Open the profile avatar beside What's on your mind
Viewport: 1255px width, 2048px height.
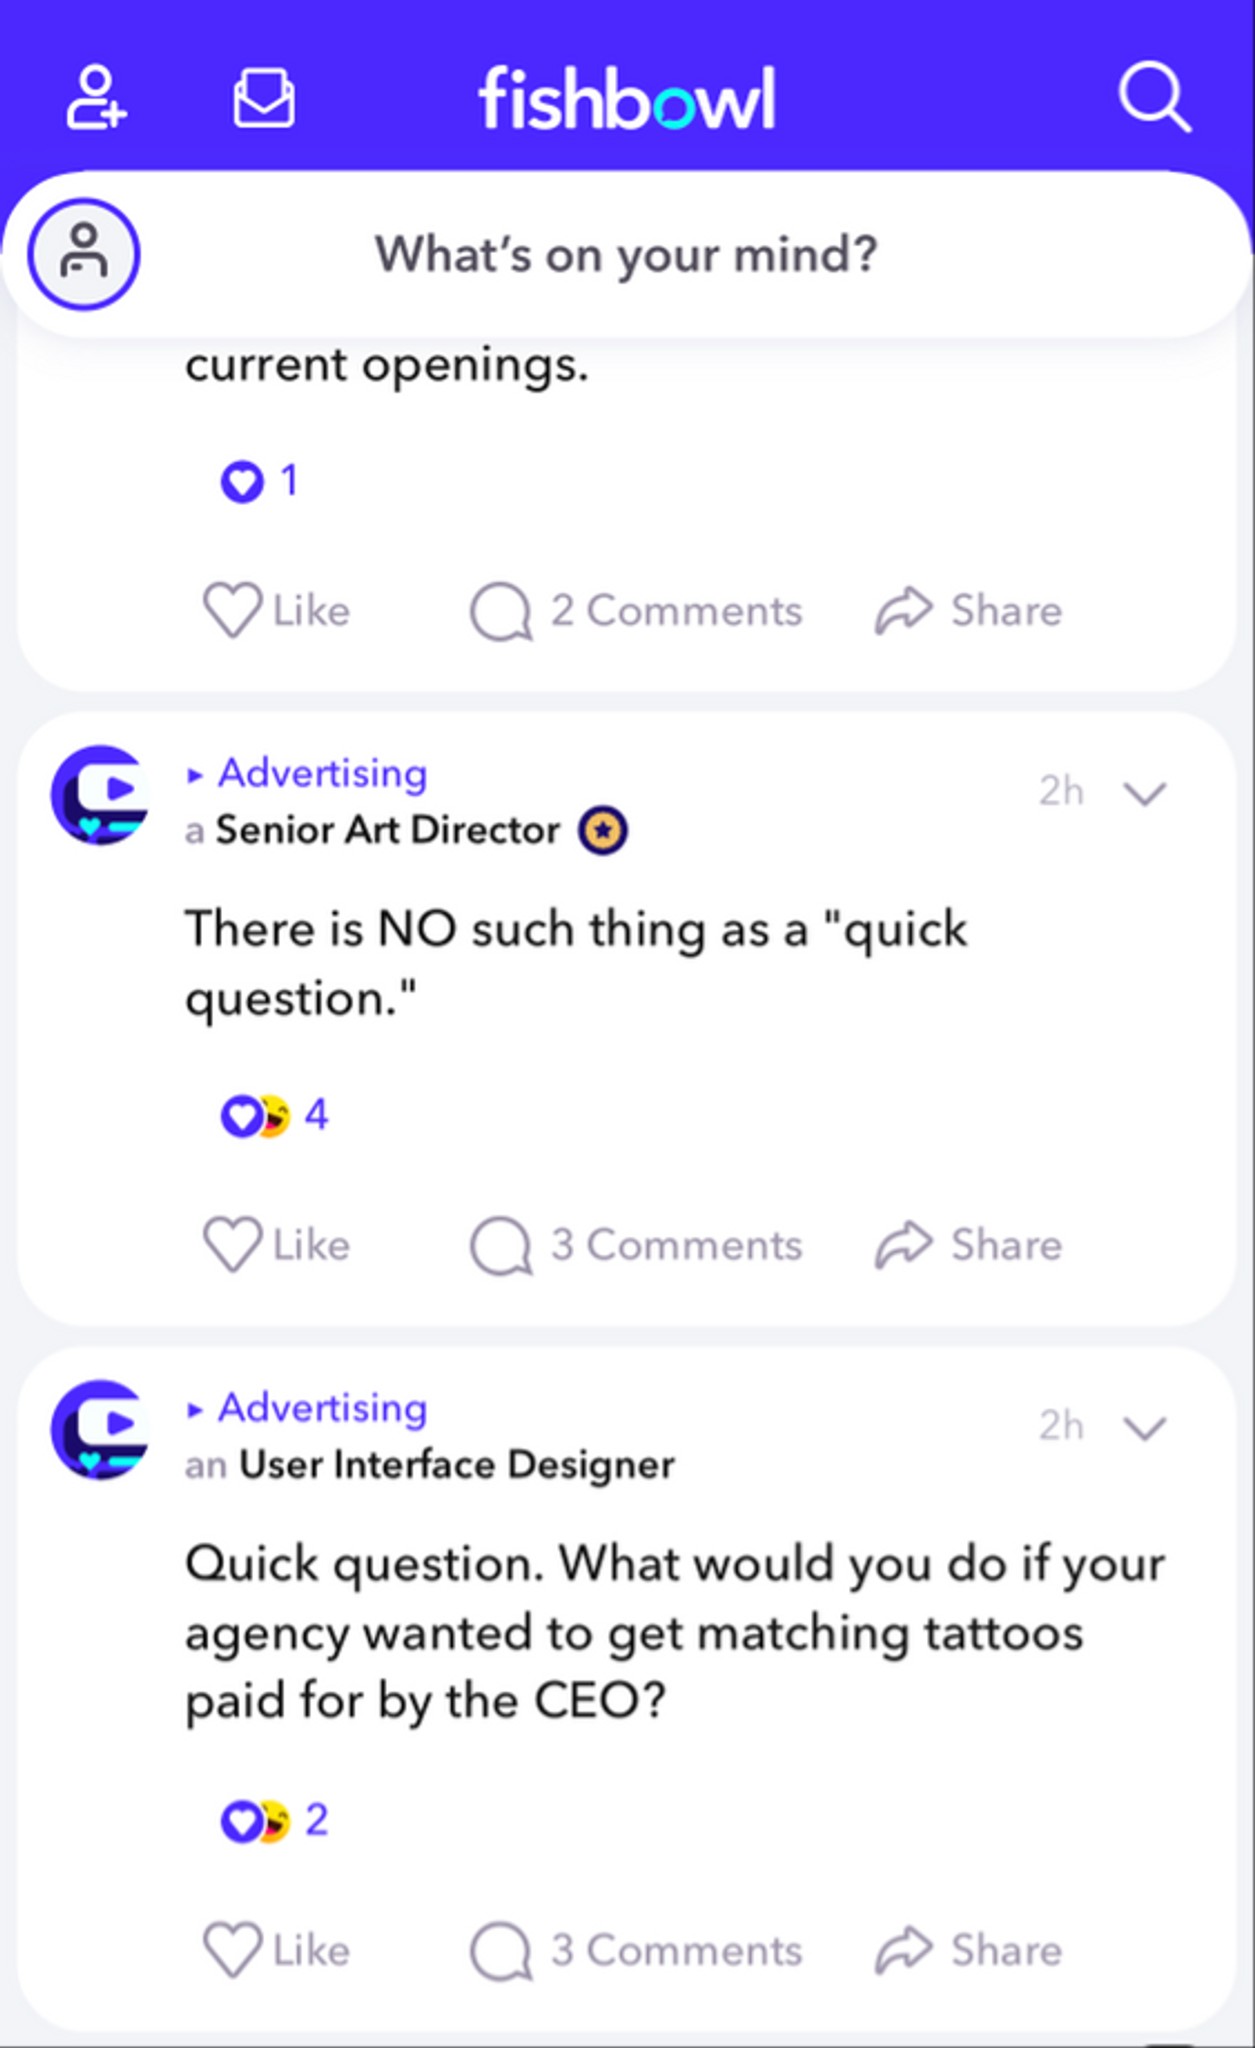tap(84, 254)
